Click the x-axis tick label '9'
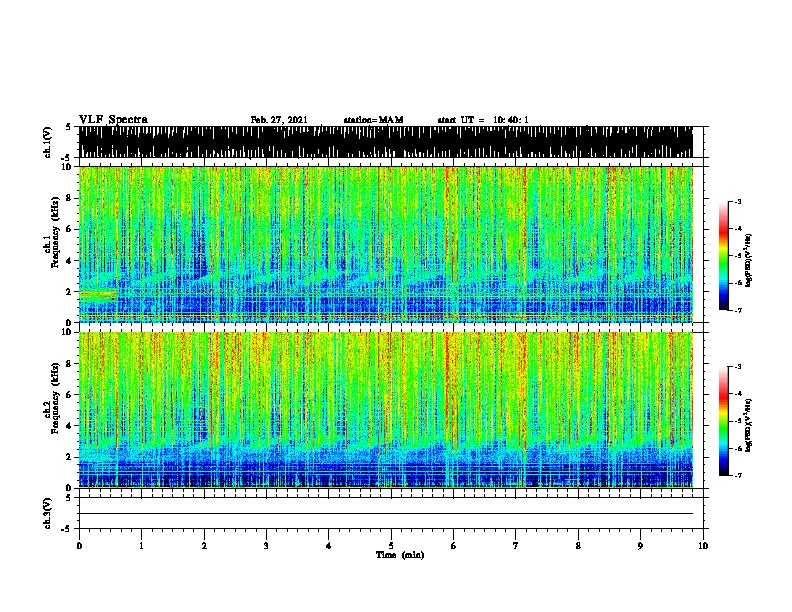Screen dimensions: 792x612 pos(640,546)
